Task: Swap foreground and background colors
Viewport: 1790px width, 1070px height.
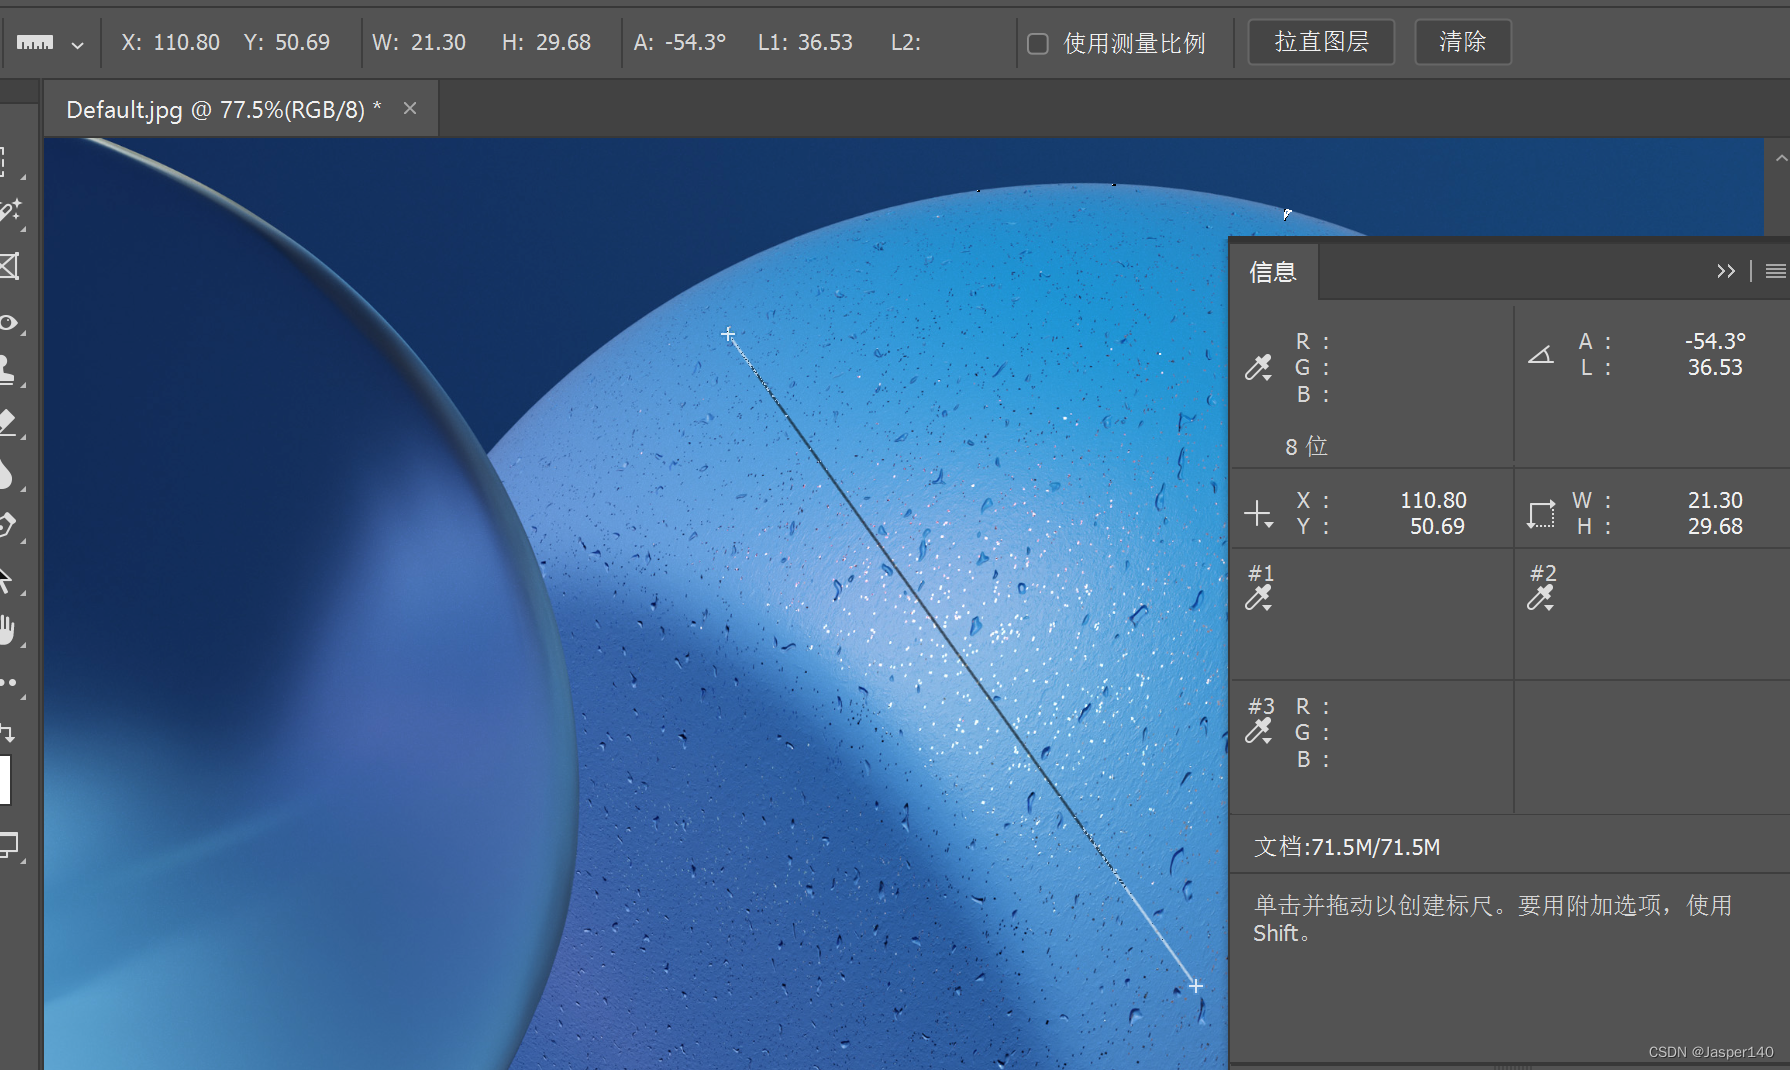Action: (x=7, y=732)
